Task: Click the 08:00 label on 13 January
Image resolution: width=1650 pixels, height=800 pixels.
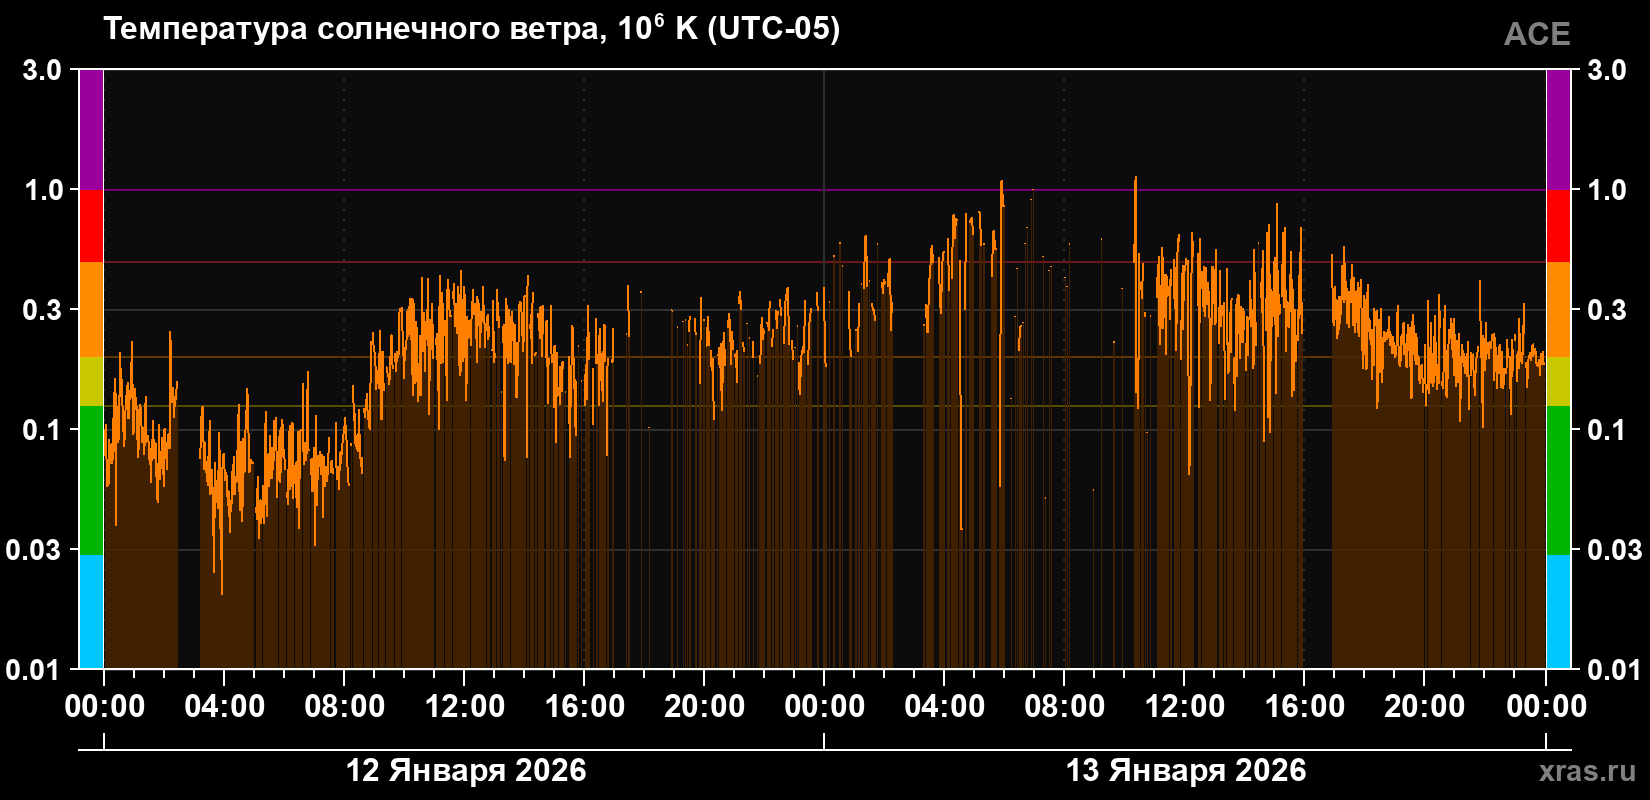Action: point(1064,707)
